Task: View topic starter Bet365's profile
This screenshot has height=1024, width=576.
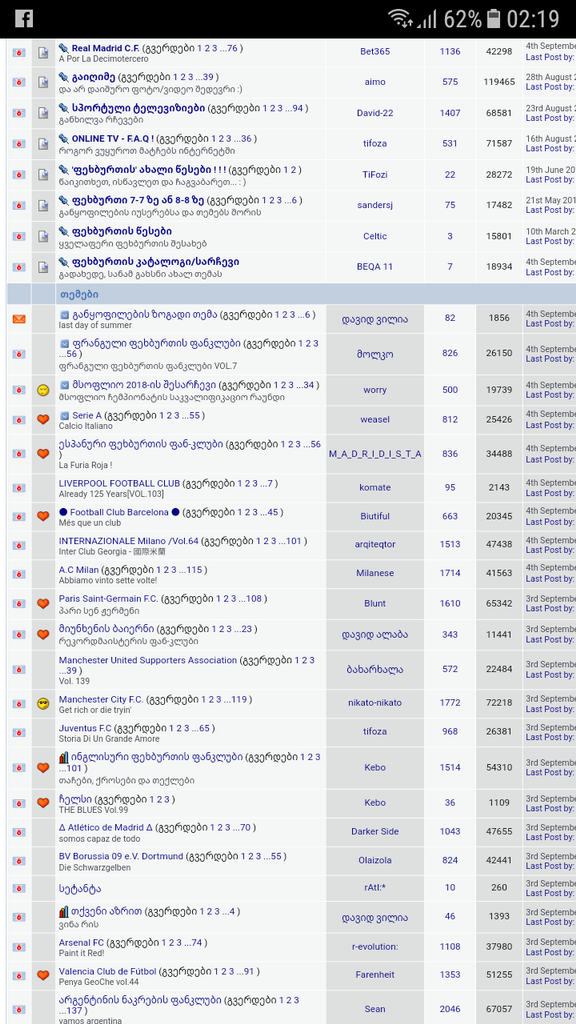Action: pyautogui.click(x=375, y=52)
